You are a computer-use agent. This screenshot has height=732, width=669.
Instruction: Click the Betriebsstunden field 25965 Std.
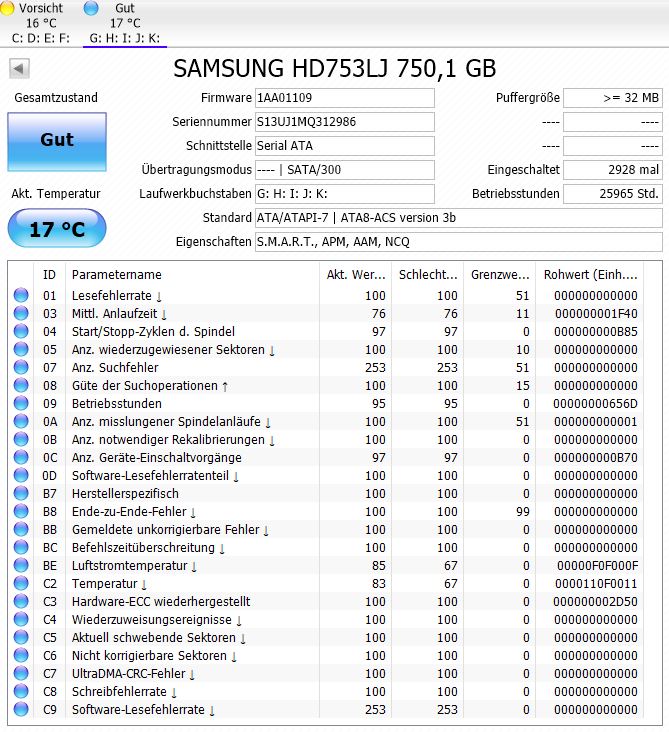click(x=613, y=194)
